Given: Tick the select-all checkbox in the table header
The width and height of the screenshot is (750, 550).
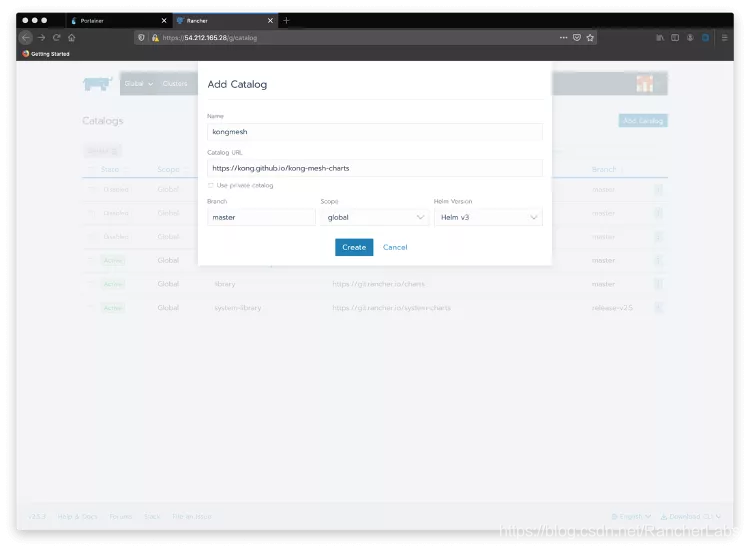Looking at the screenshot, I should [x=91, y=169].
